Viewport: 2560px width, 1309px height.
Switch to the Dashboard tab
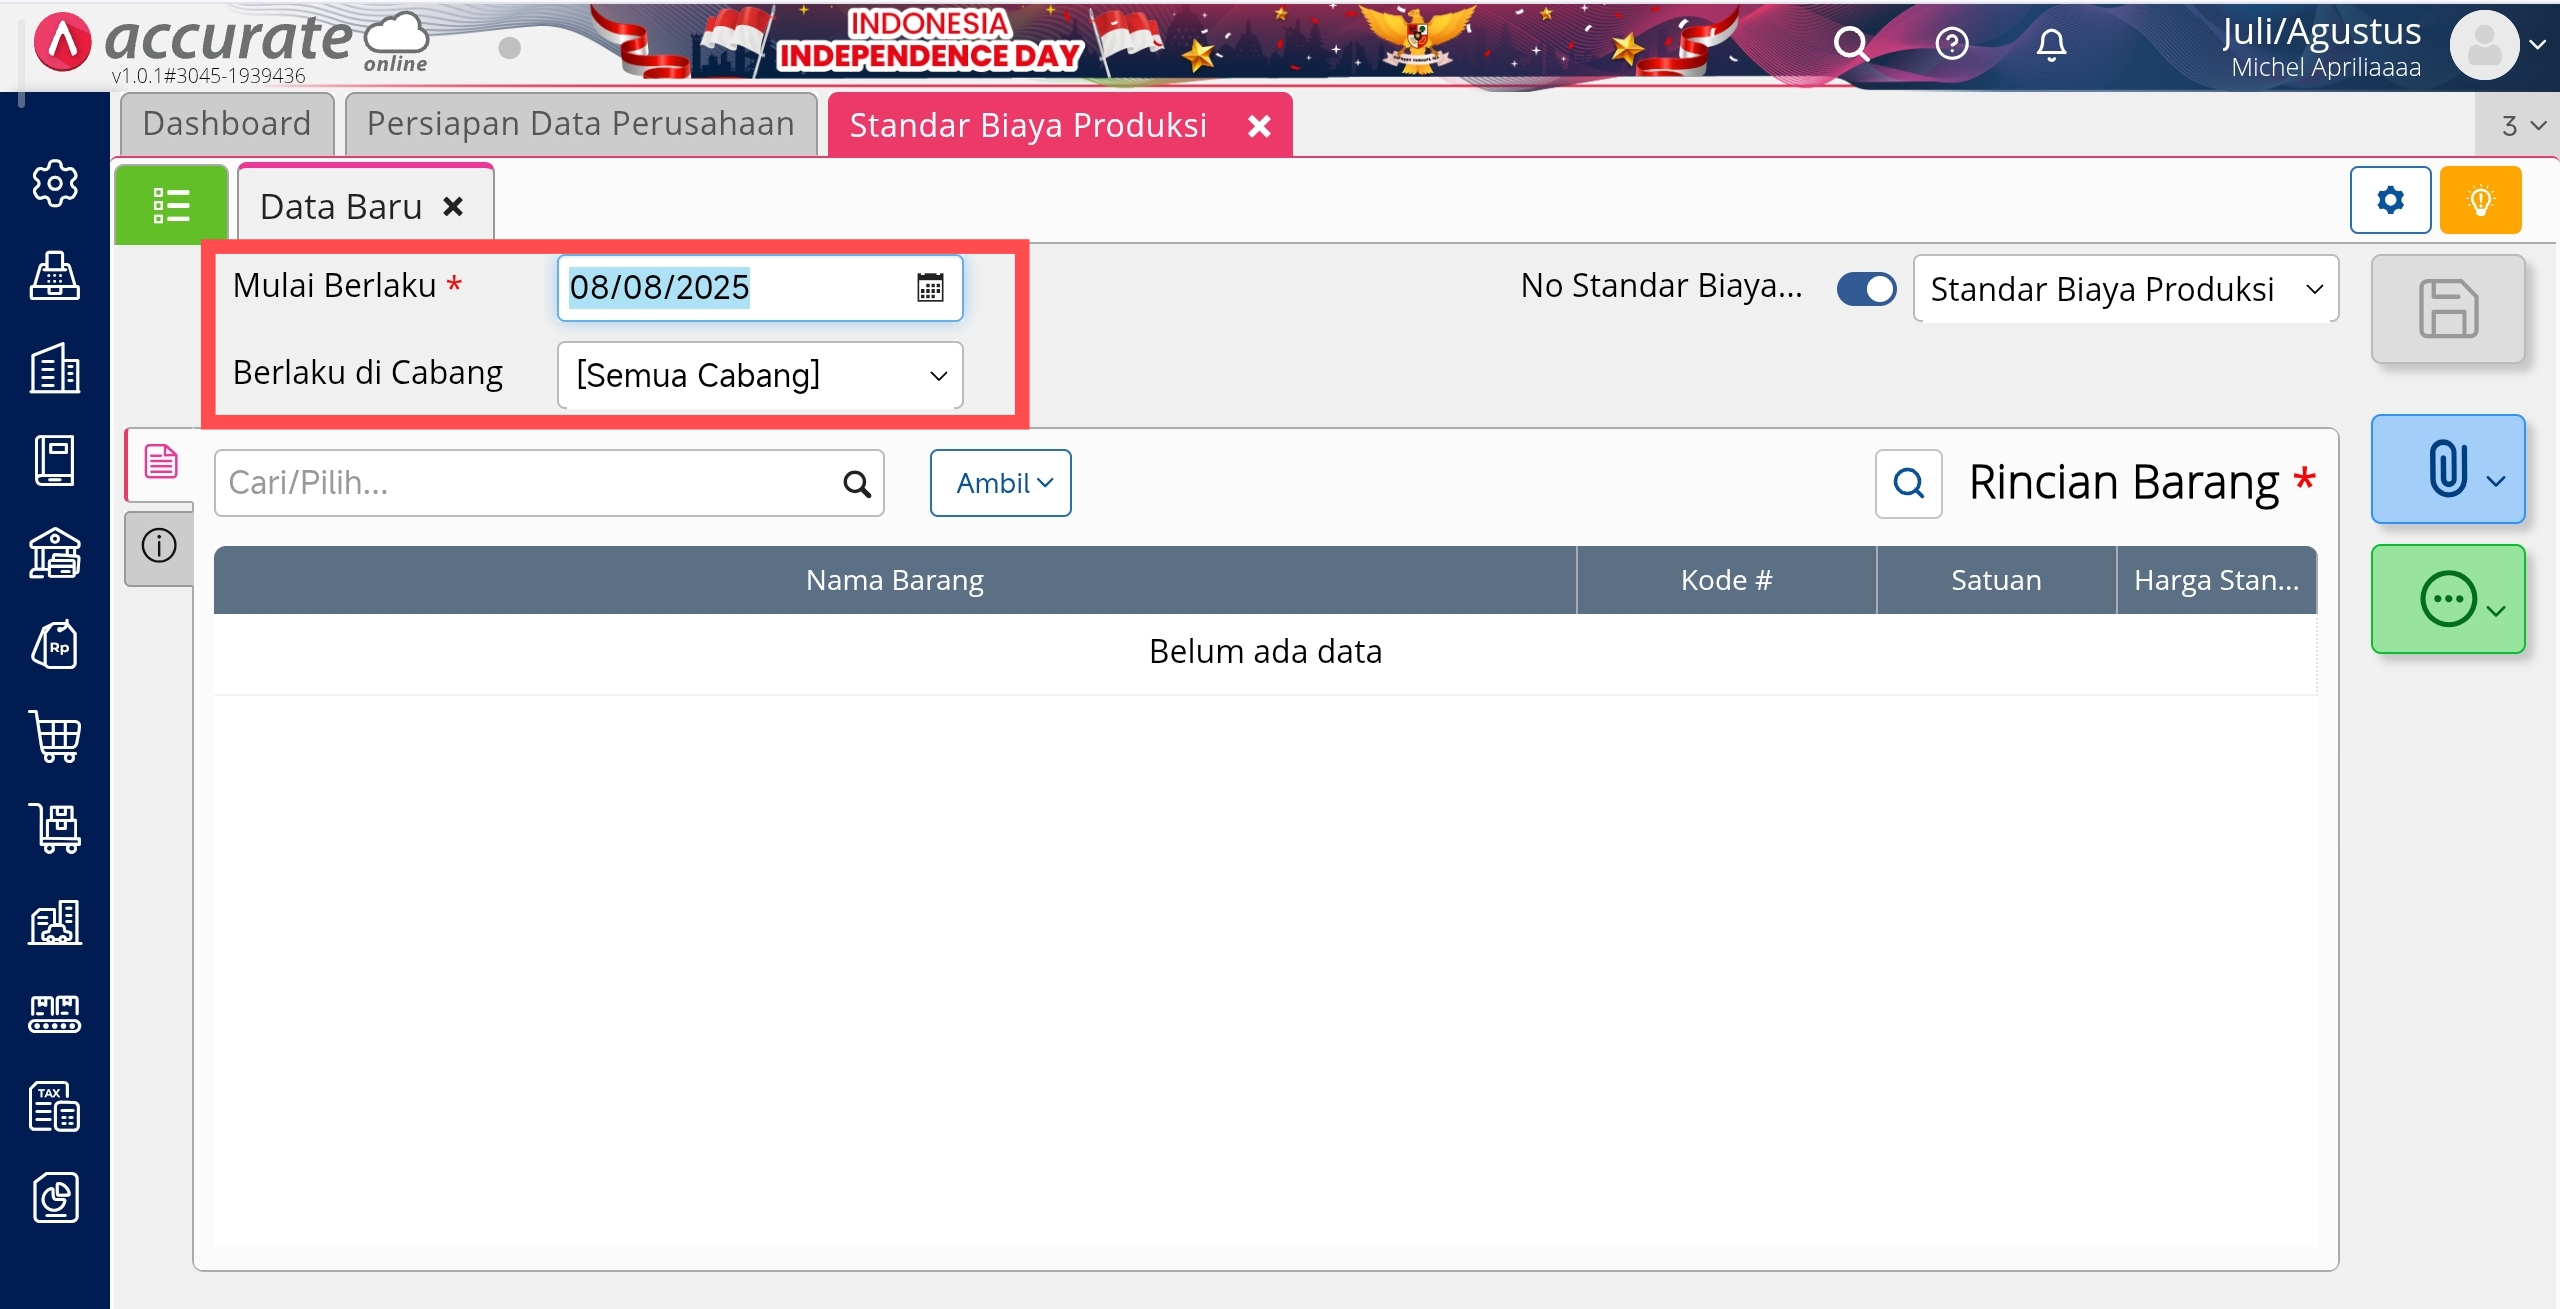[x=227, y=124]
